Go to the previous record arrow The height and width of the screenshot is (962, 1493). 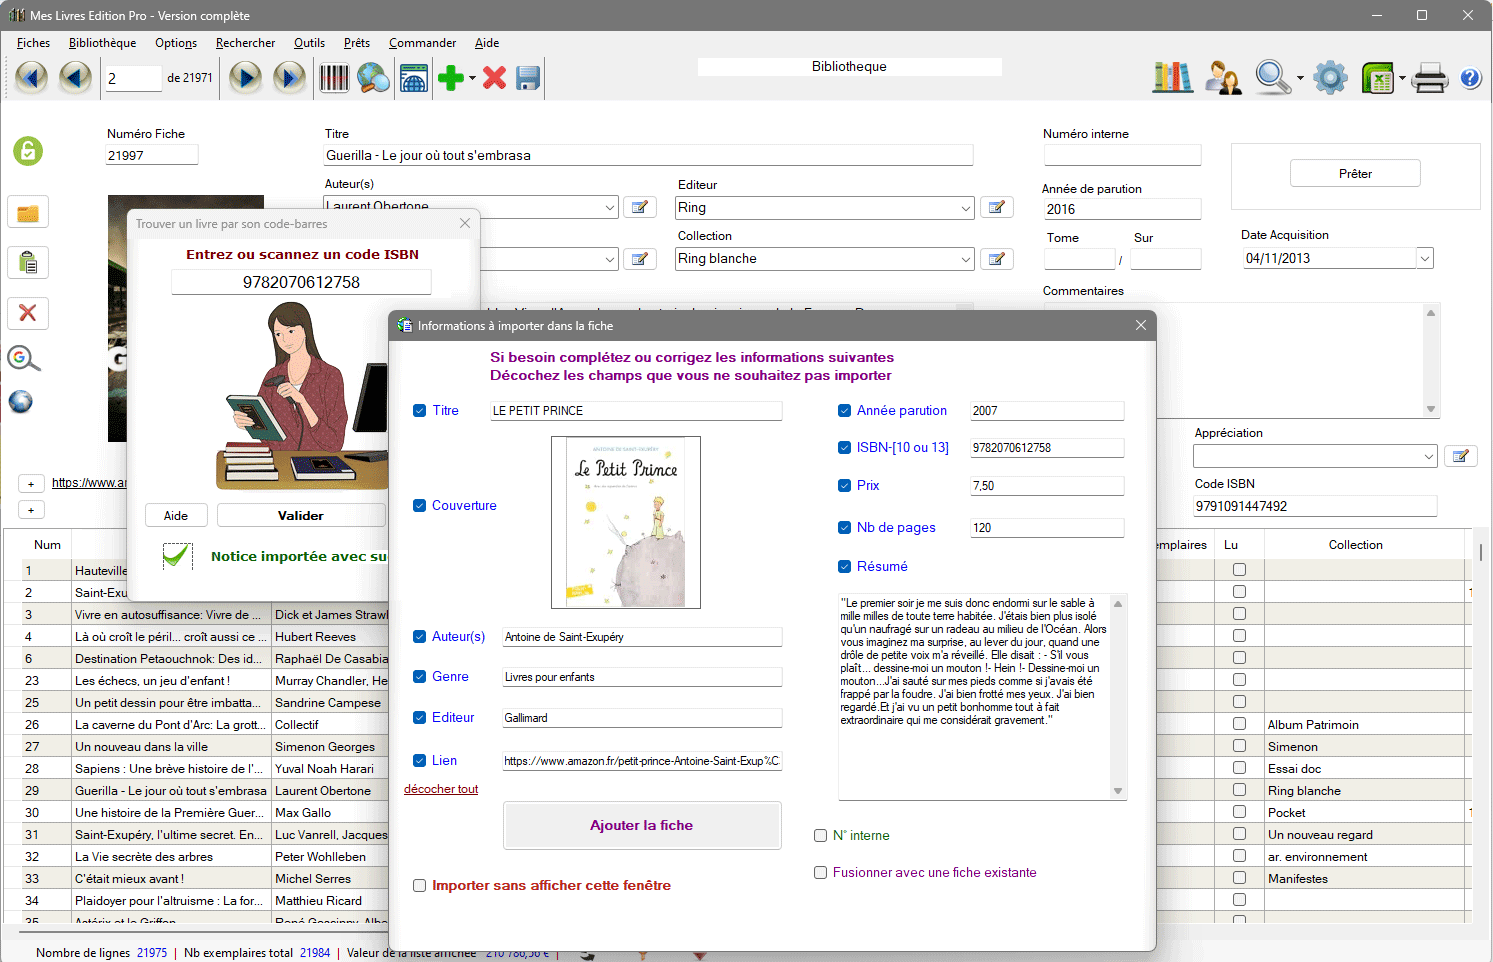75,77
